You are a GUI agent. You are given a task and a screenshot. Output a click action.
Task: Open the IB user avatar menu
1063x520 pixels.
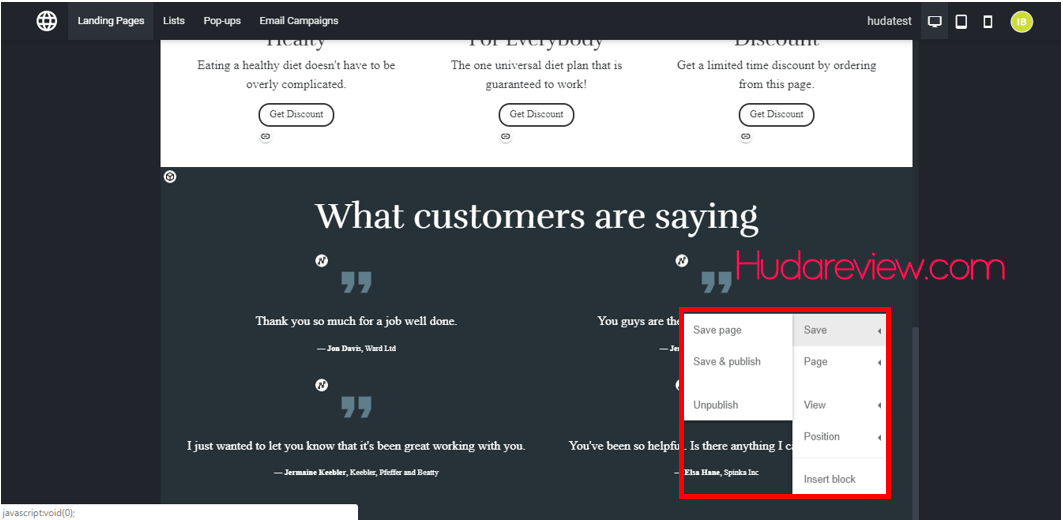point(1021,21)
